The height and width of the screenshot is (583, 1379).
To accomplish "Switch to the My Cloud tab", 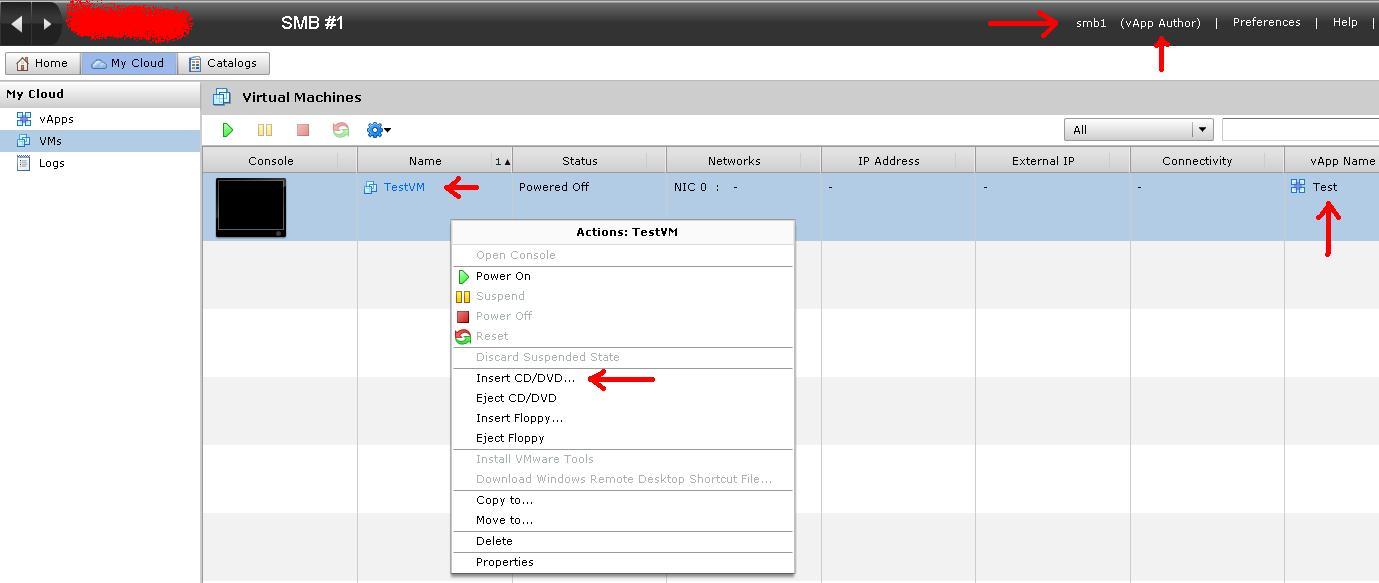I will (128, 63).
